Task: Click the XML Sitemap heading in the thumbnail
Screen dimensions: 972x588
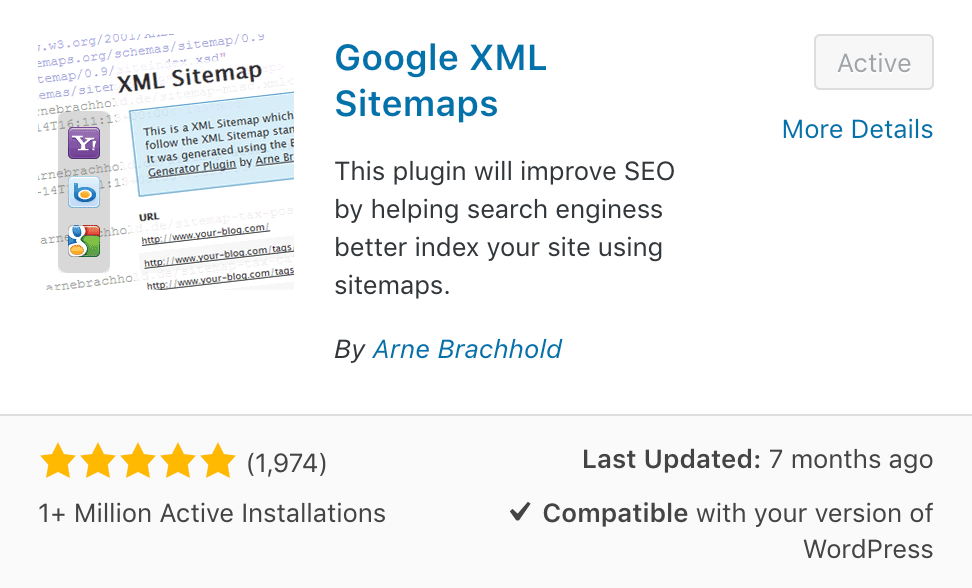Action: pos(190,77)
